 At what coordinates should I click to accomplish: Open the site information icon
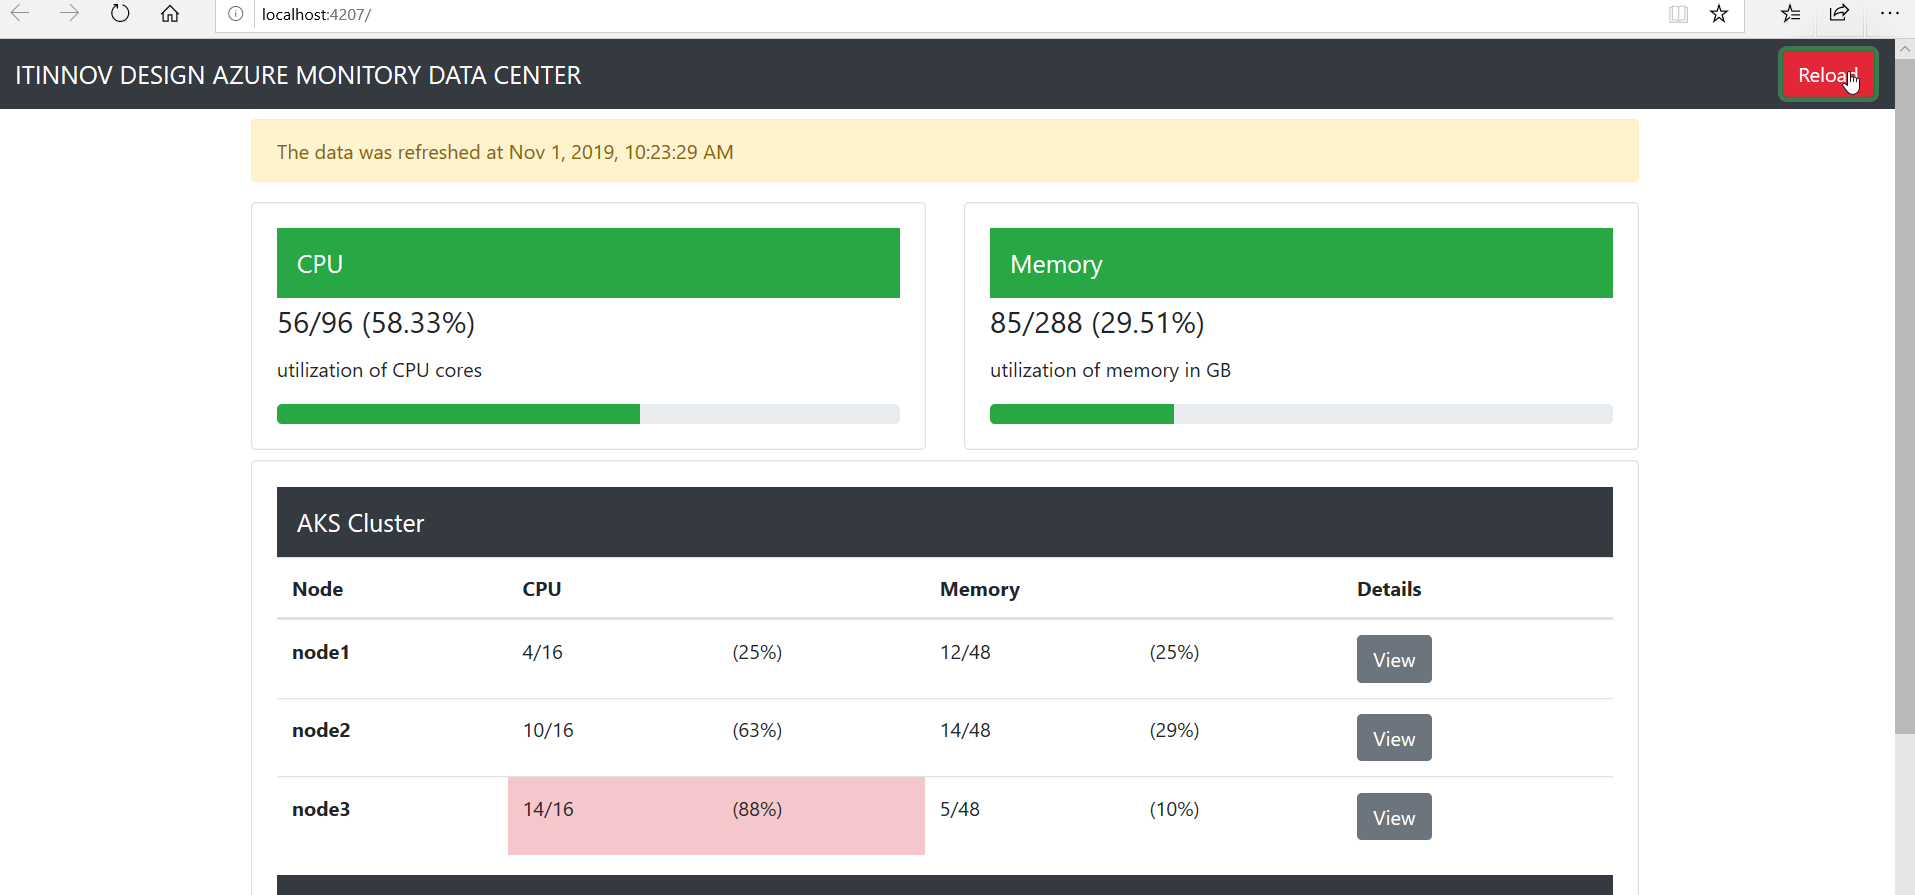(236, 14)
